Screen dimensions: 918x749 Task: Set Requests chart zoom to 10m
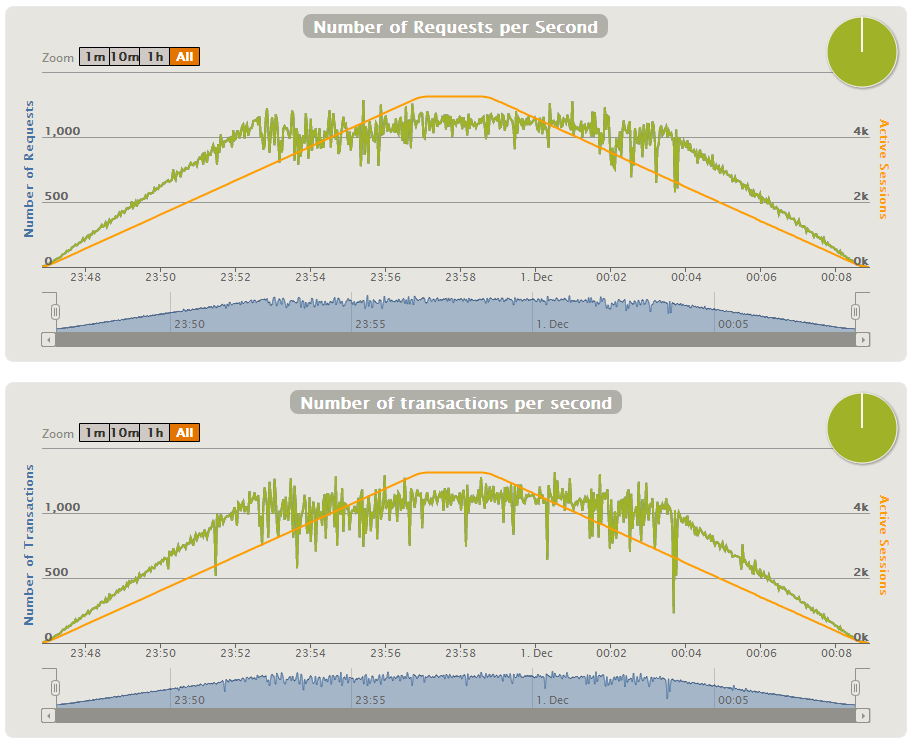[124, 57]
